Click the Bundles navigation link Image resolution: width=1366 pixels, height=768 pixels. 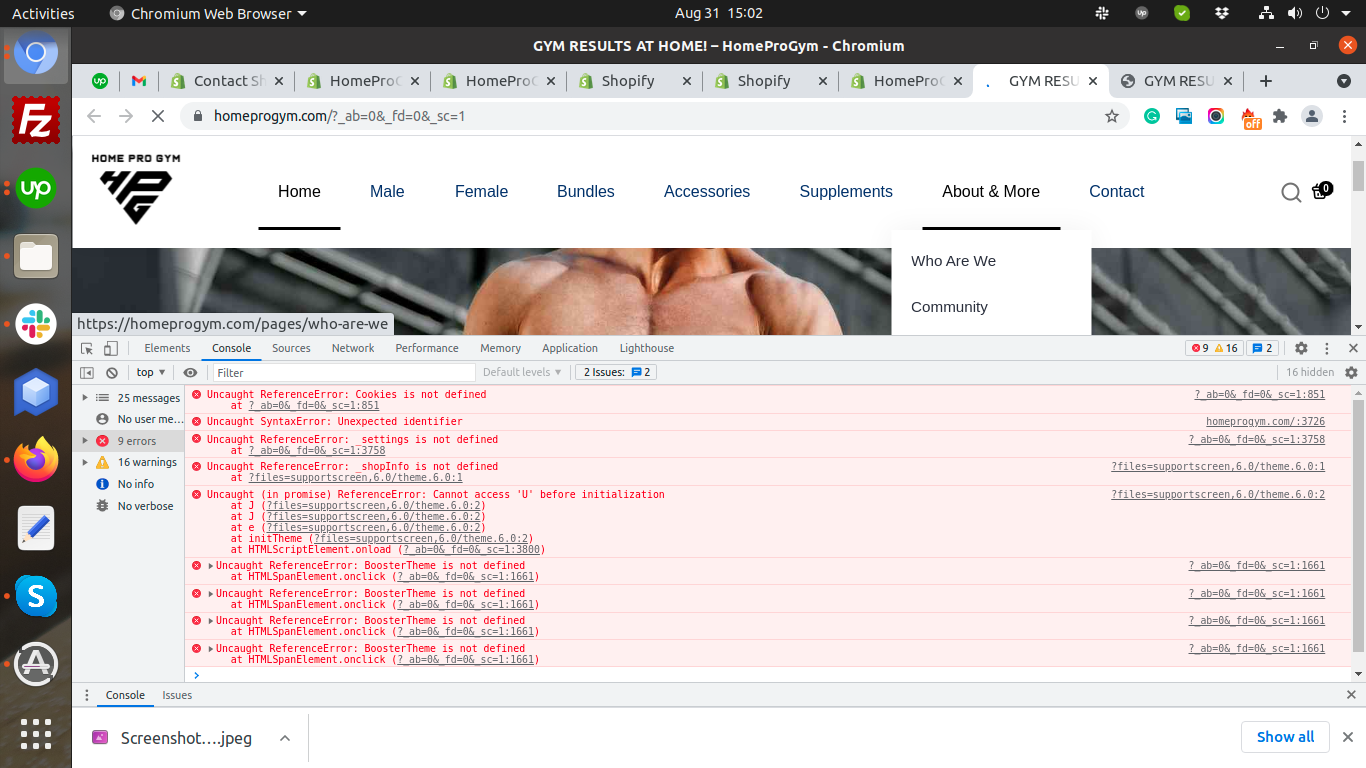(x=586, y=192)
